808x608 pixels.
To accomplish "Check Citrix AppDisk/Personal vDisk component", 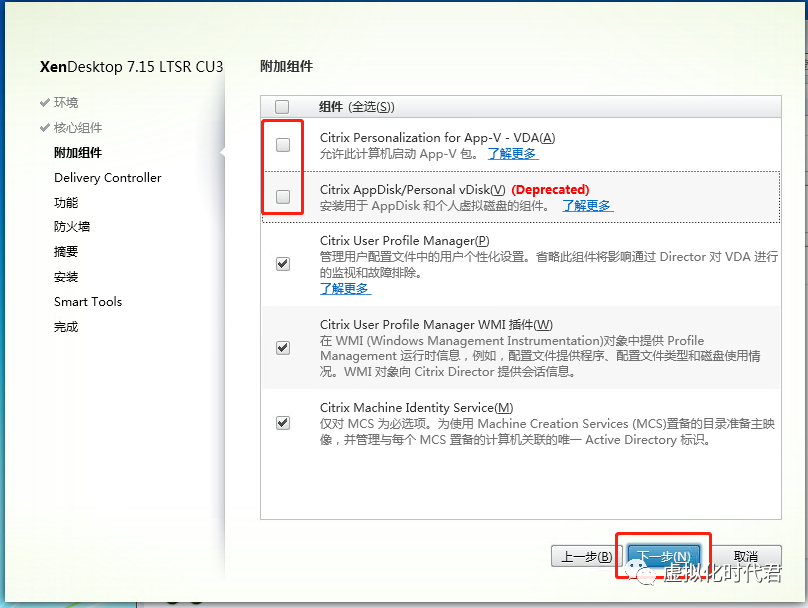I will pyautogui.click(x=283, y=196).
